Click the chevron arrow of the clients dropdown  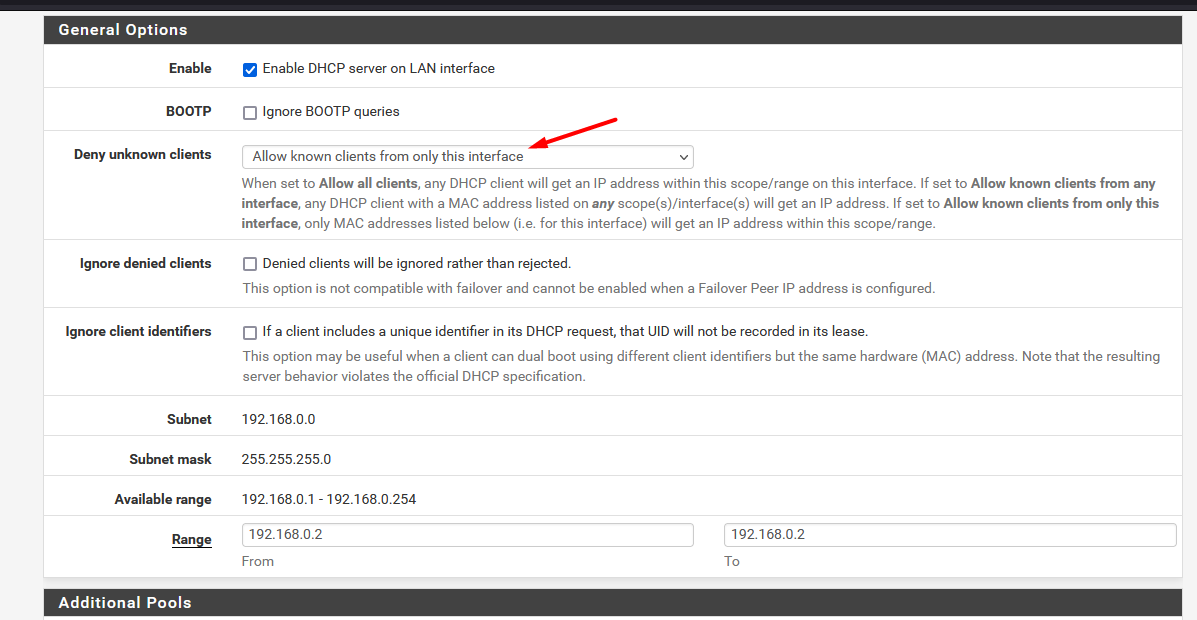pos(684,157)
